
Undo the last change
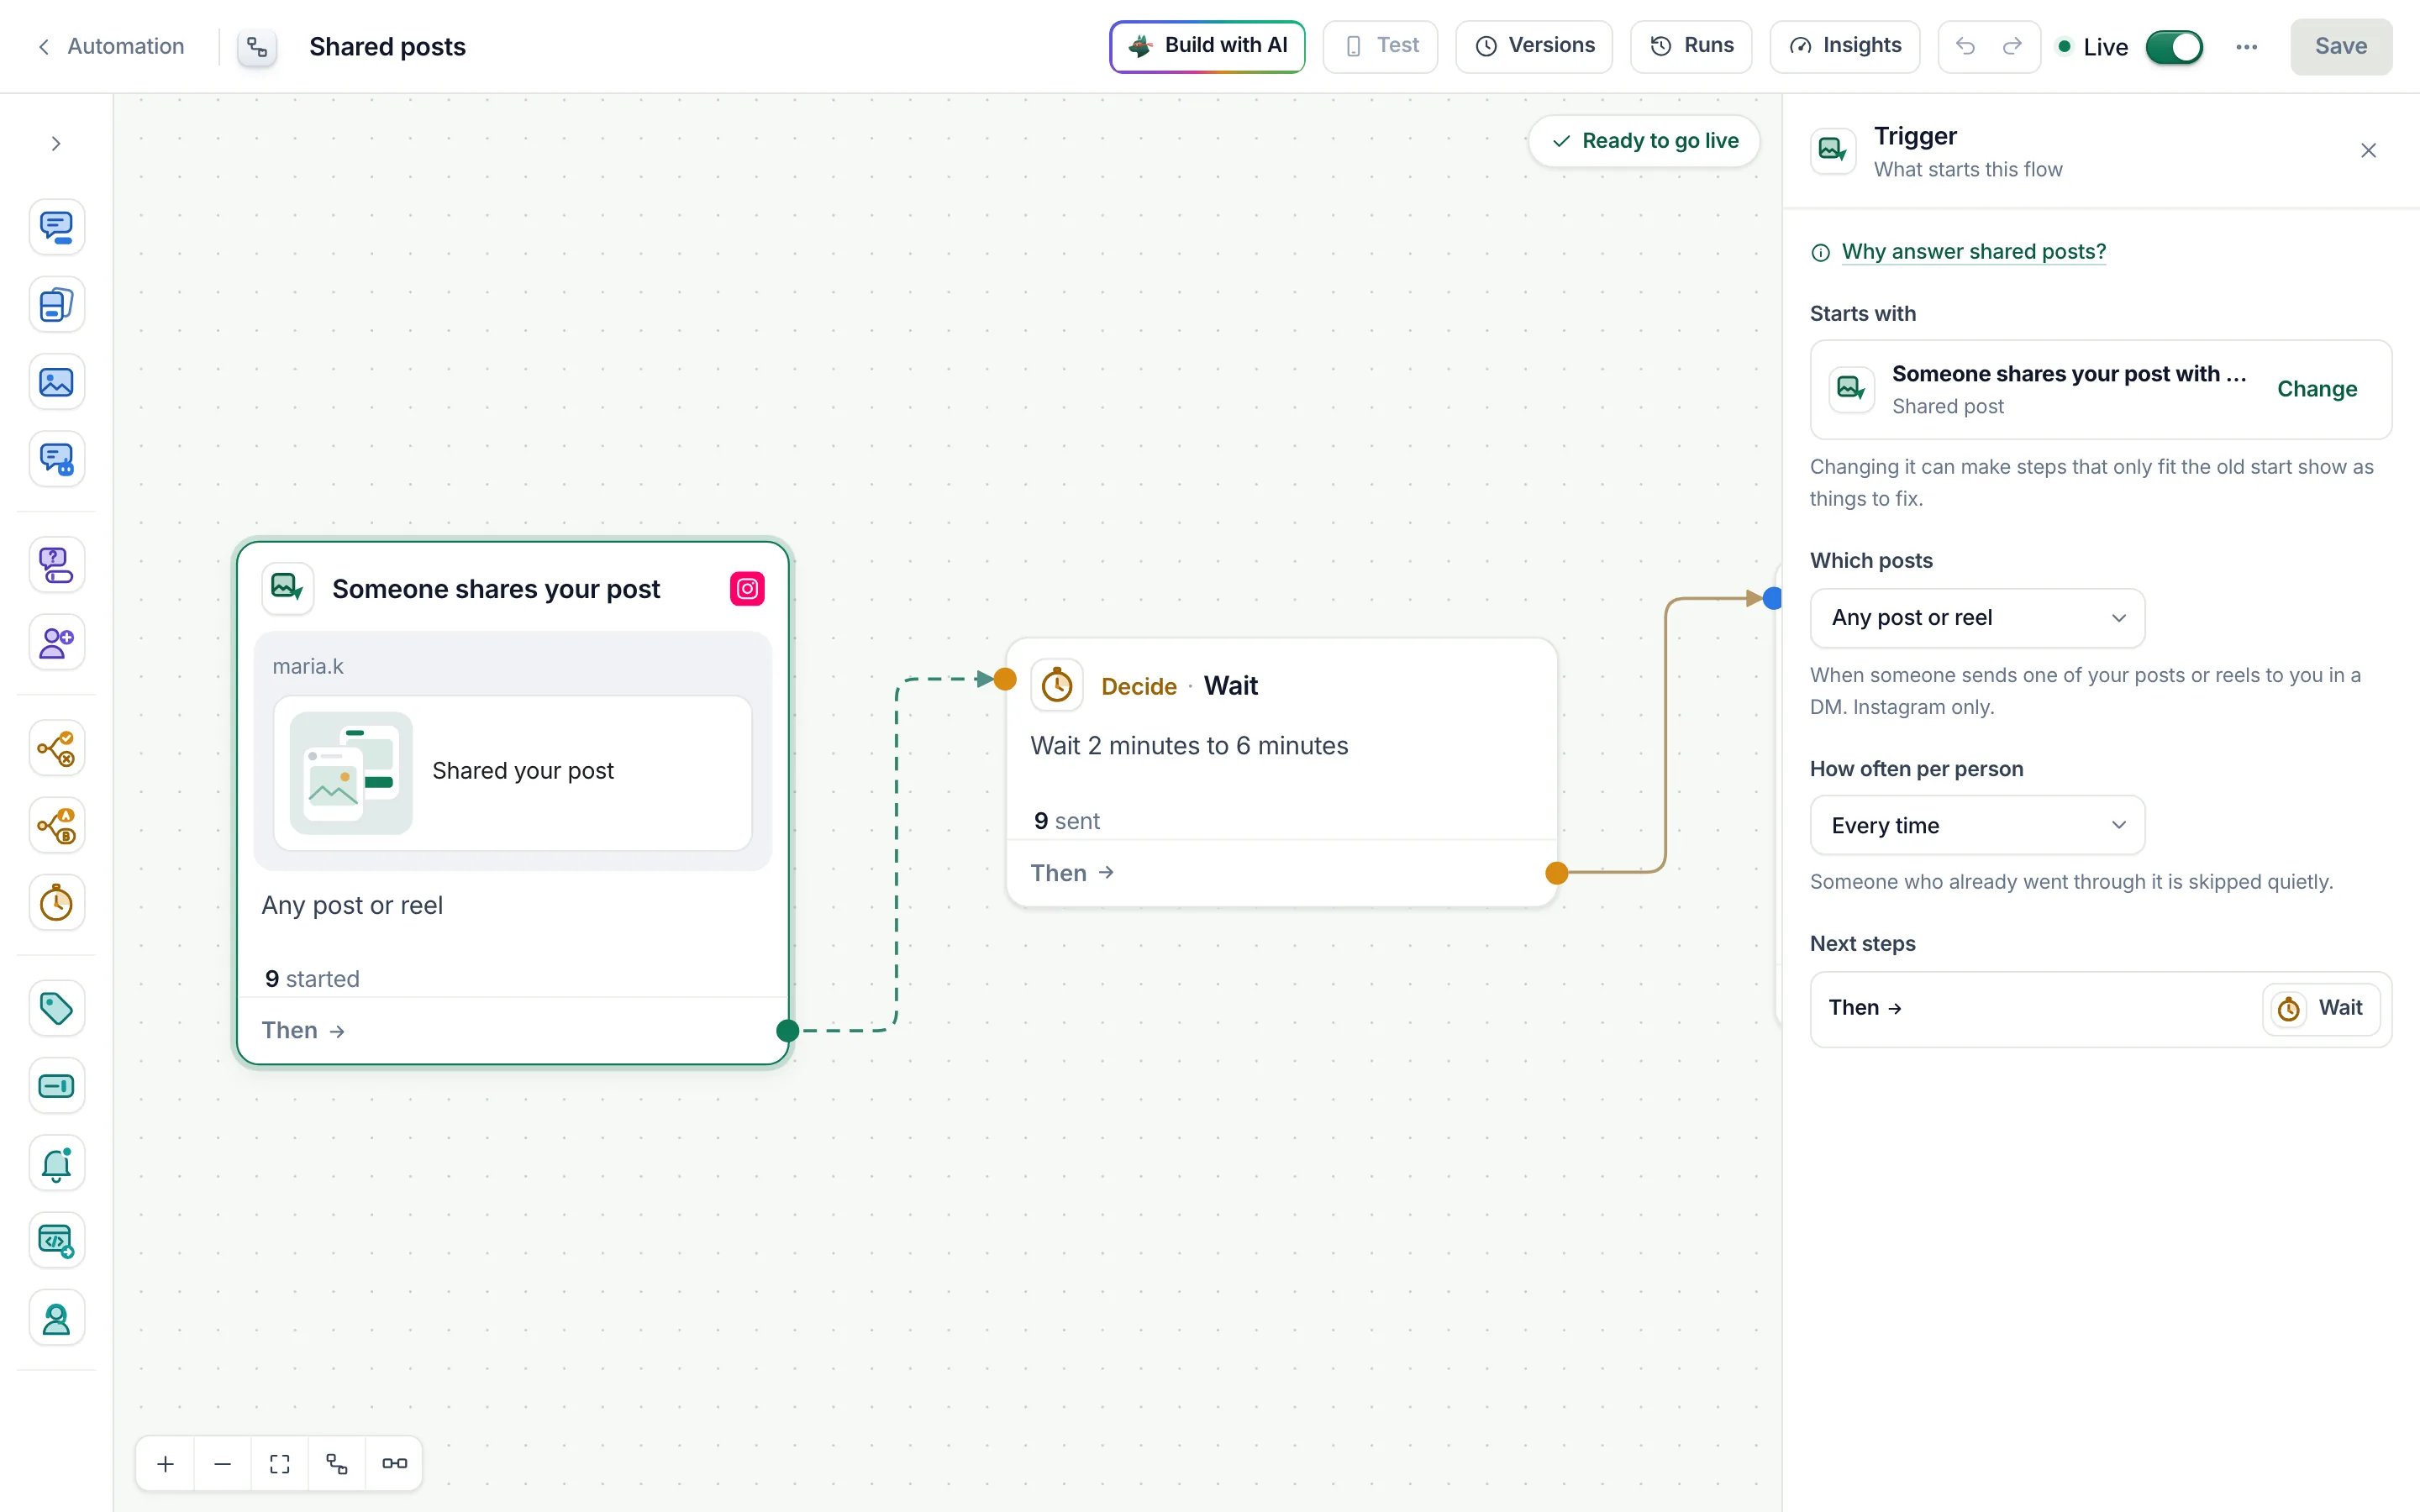click(x=1965, y=46)
